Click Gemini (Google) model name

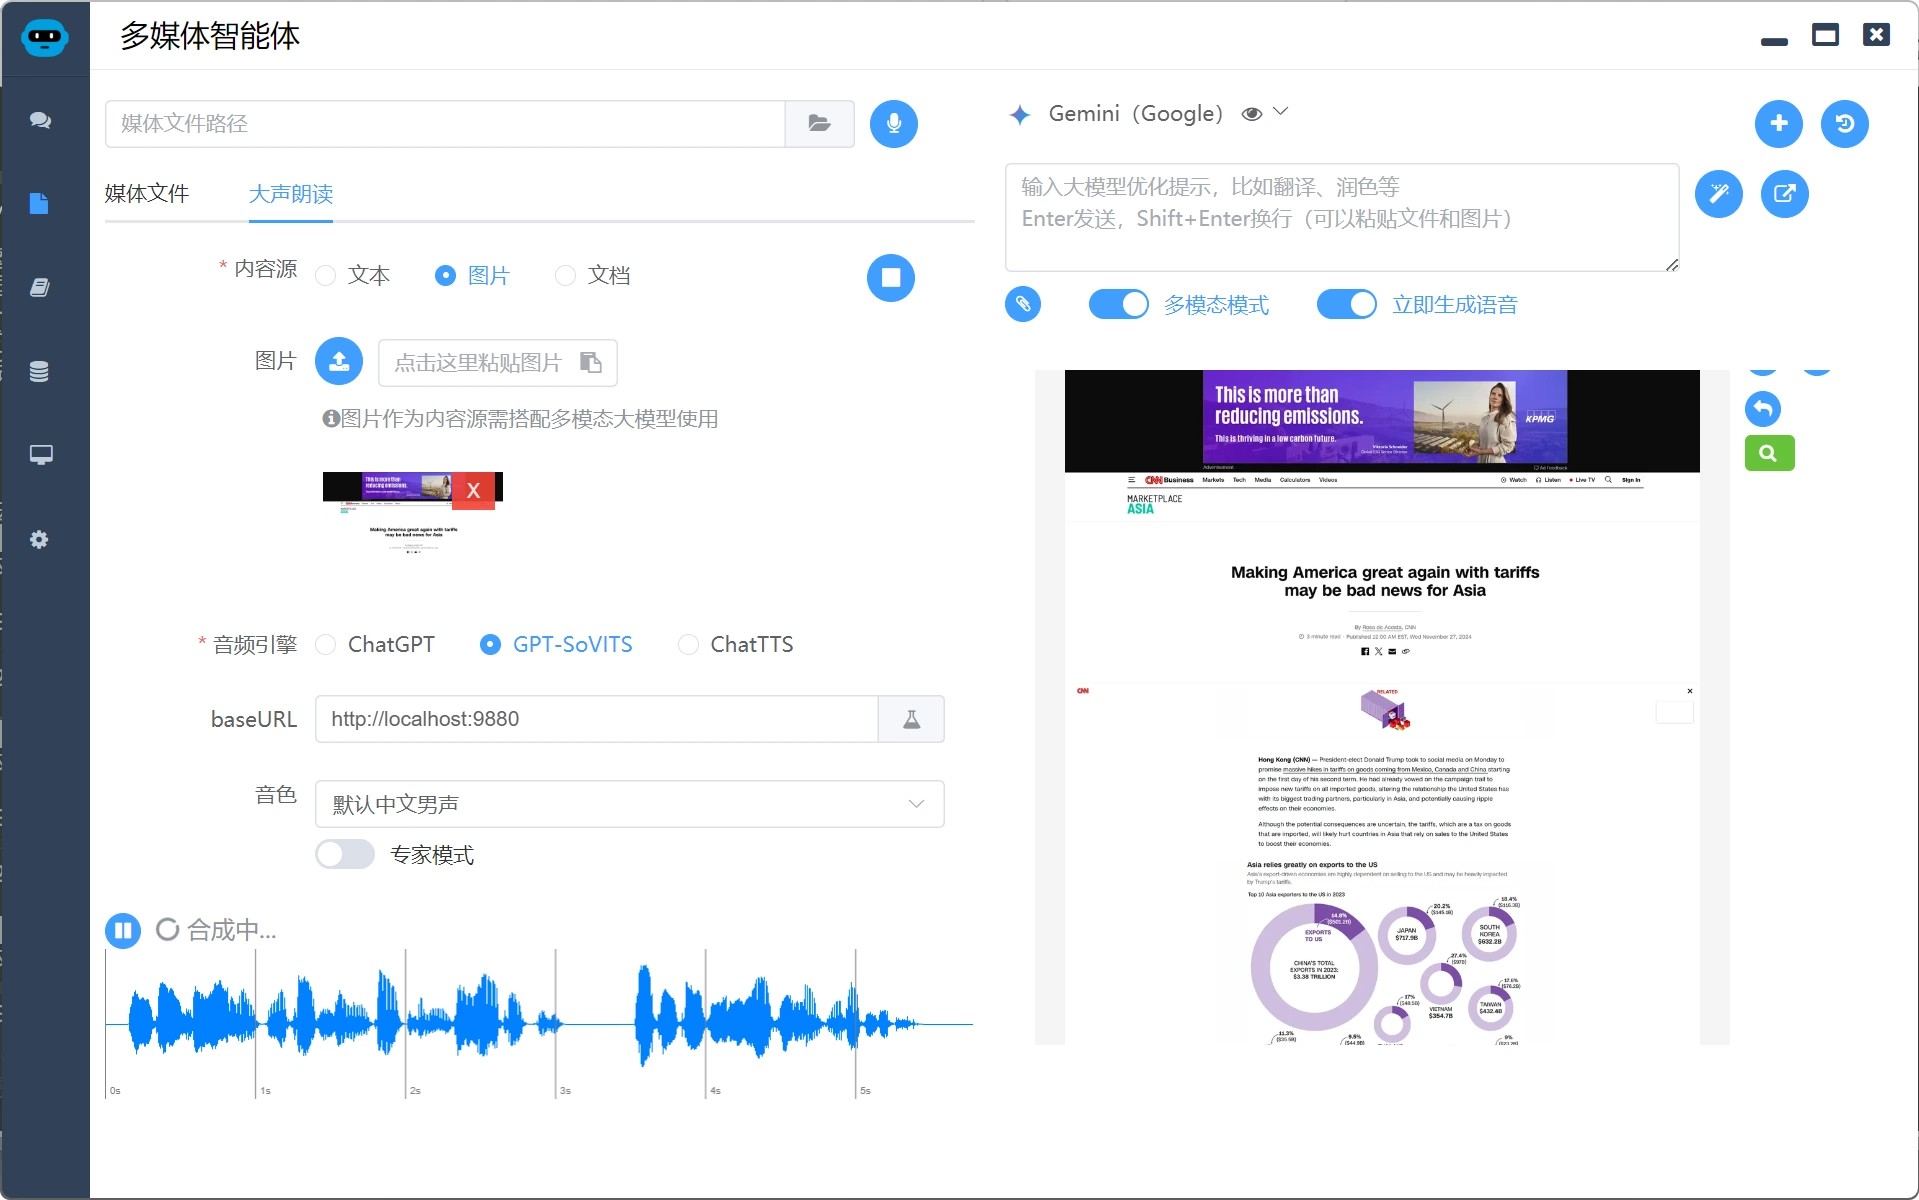pyautogui.click(x=1135, y=114)
